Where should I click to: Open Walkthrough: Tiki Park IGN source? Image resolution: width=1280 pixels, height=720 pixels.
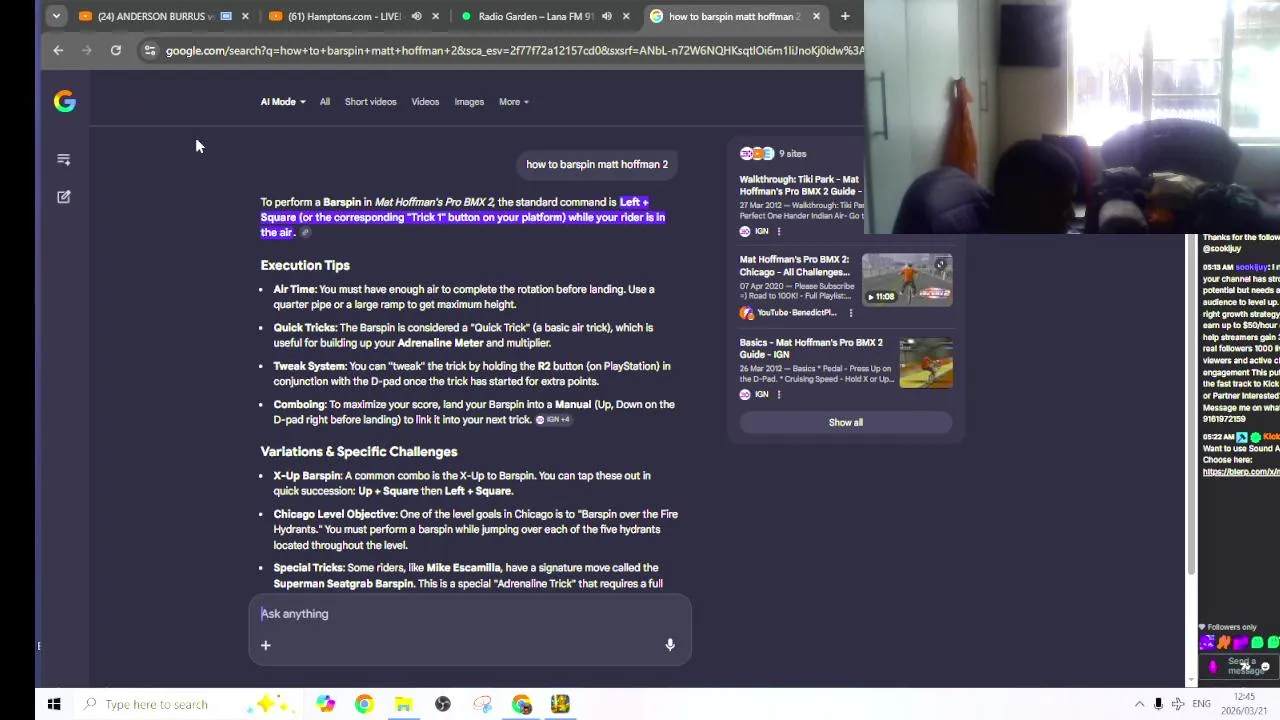[800, 185]
